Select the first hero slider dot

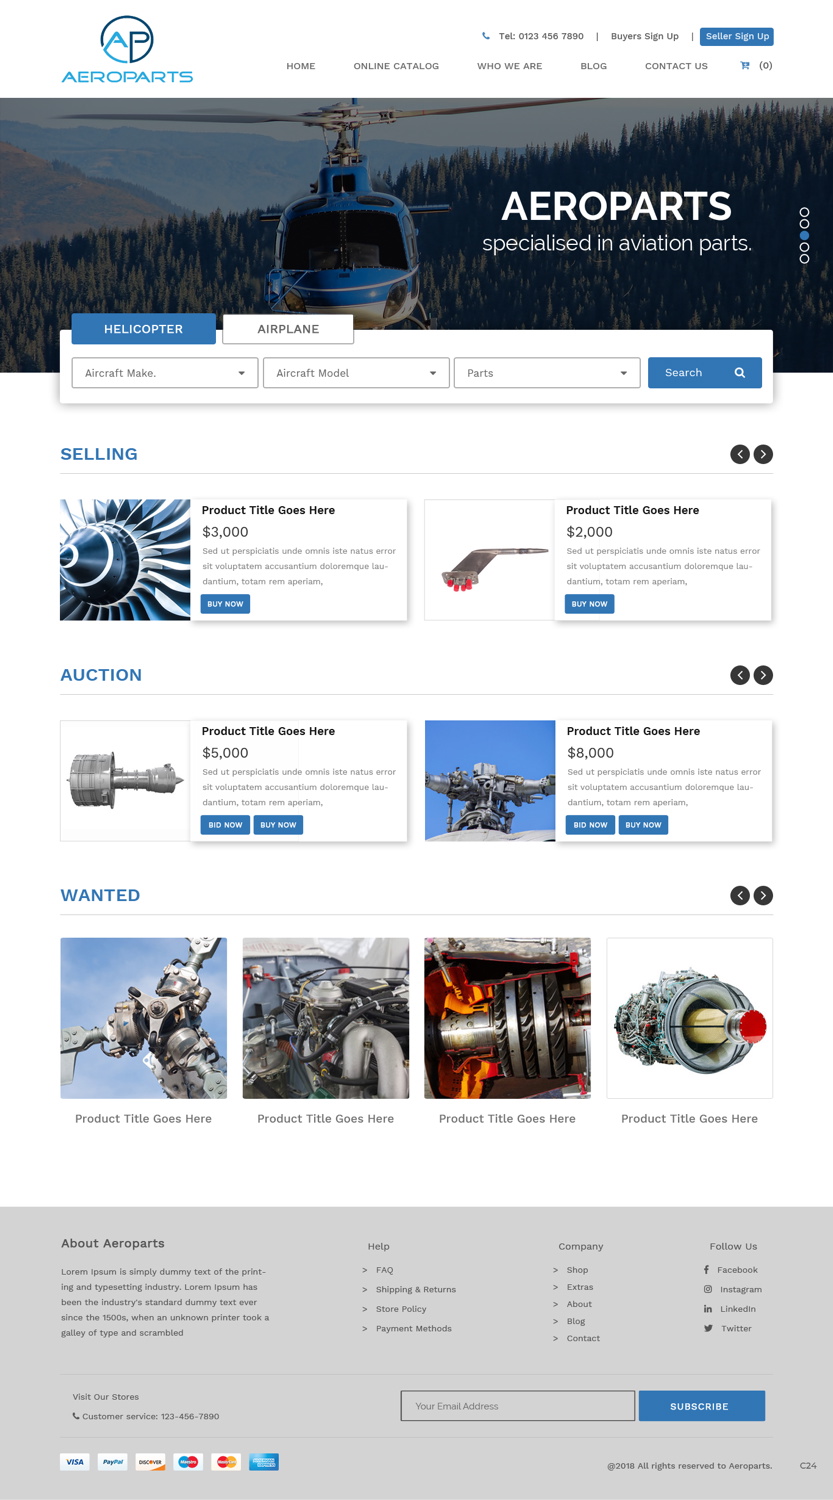[804, 213]
